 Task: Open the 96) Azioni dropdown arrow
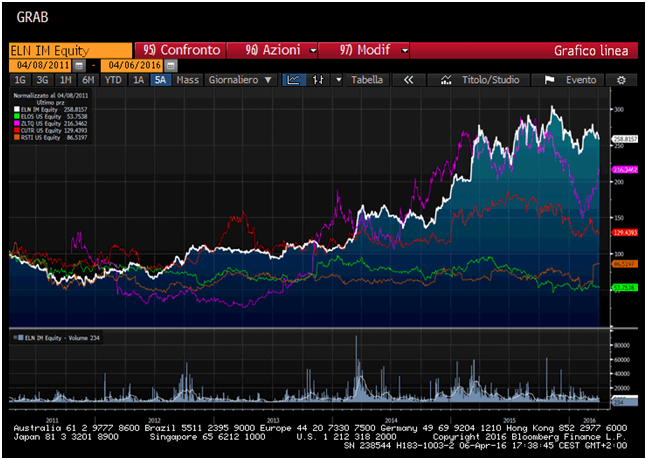313,50
